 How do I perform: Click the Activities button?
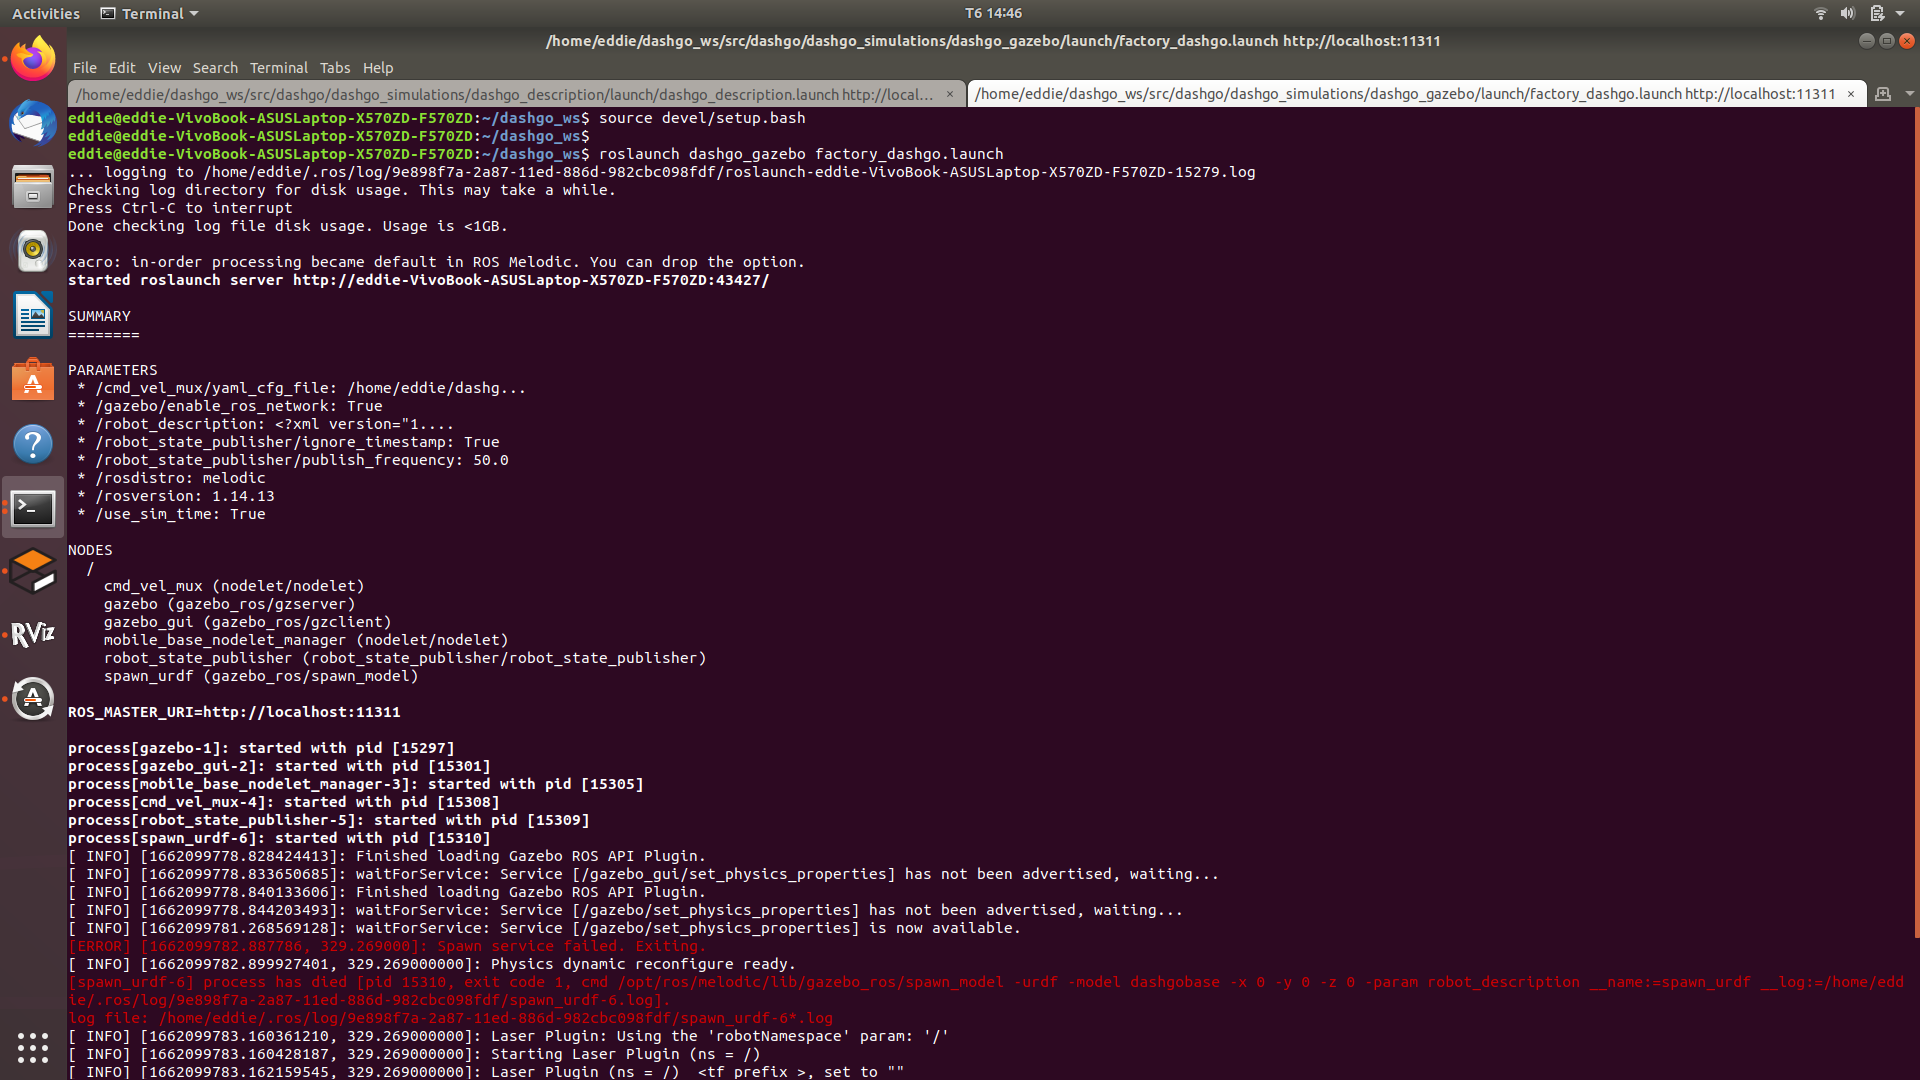tap(45, 13)
